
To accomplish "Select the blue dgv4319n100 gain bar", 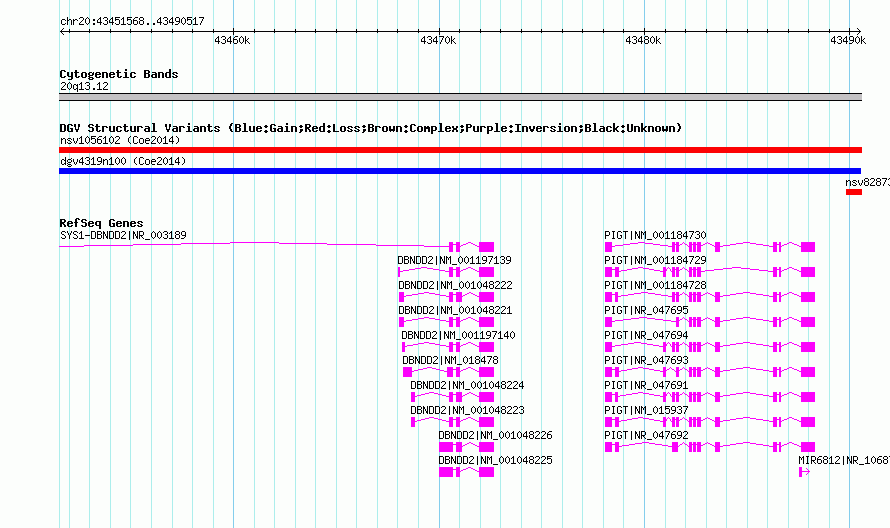I will pyautogui.click(x=460, y=171).
